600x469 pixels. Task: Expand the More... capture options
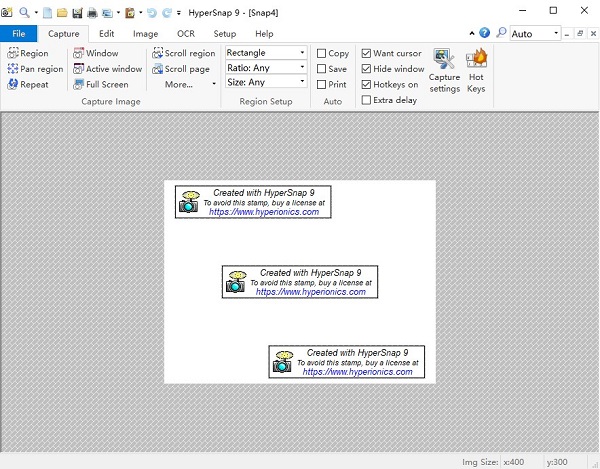[190, 85]
